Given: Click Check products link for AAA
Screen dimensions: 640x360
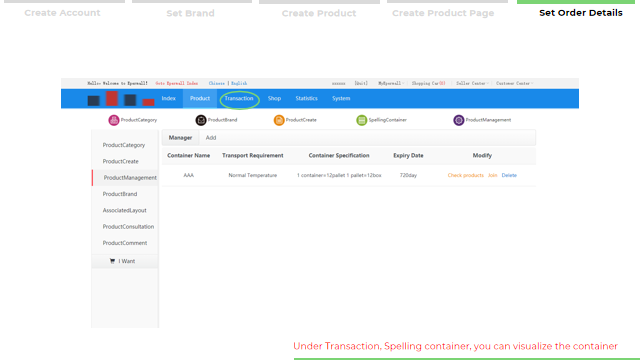Looking at the screenshot, I should [x=465, y=176].
